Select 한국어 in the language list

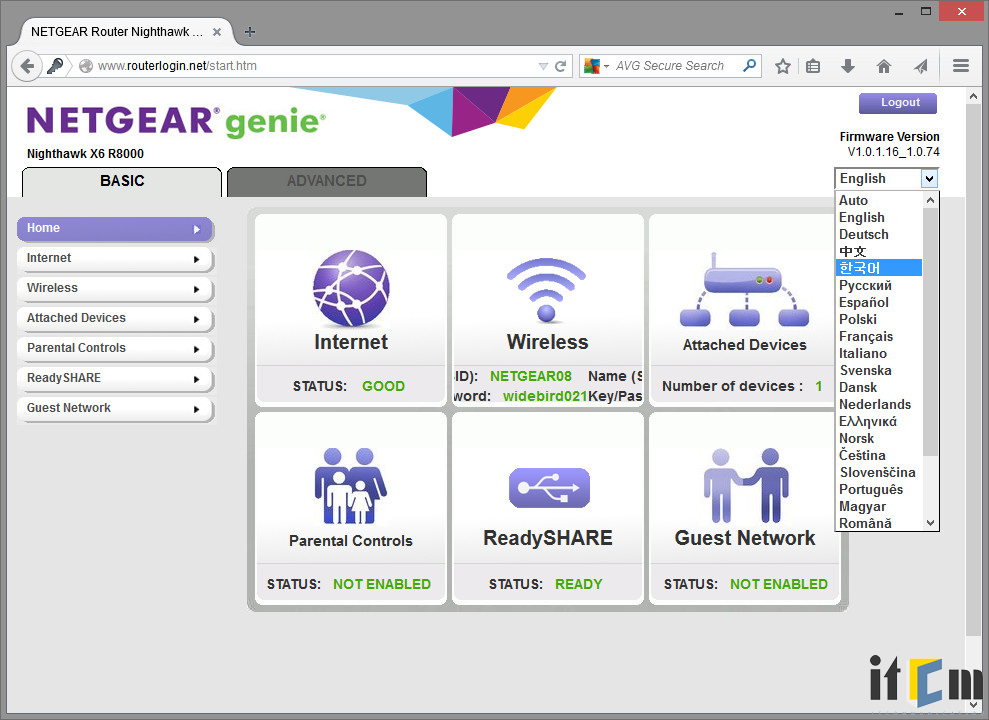pyautogui.click(x=879, y=268)
